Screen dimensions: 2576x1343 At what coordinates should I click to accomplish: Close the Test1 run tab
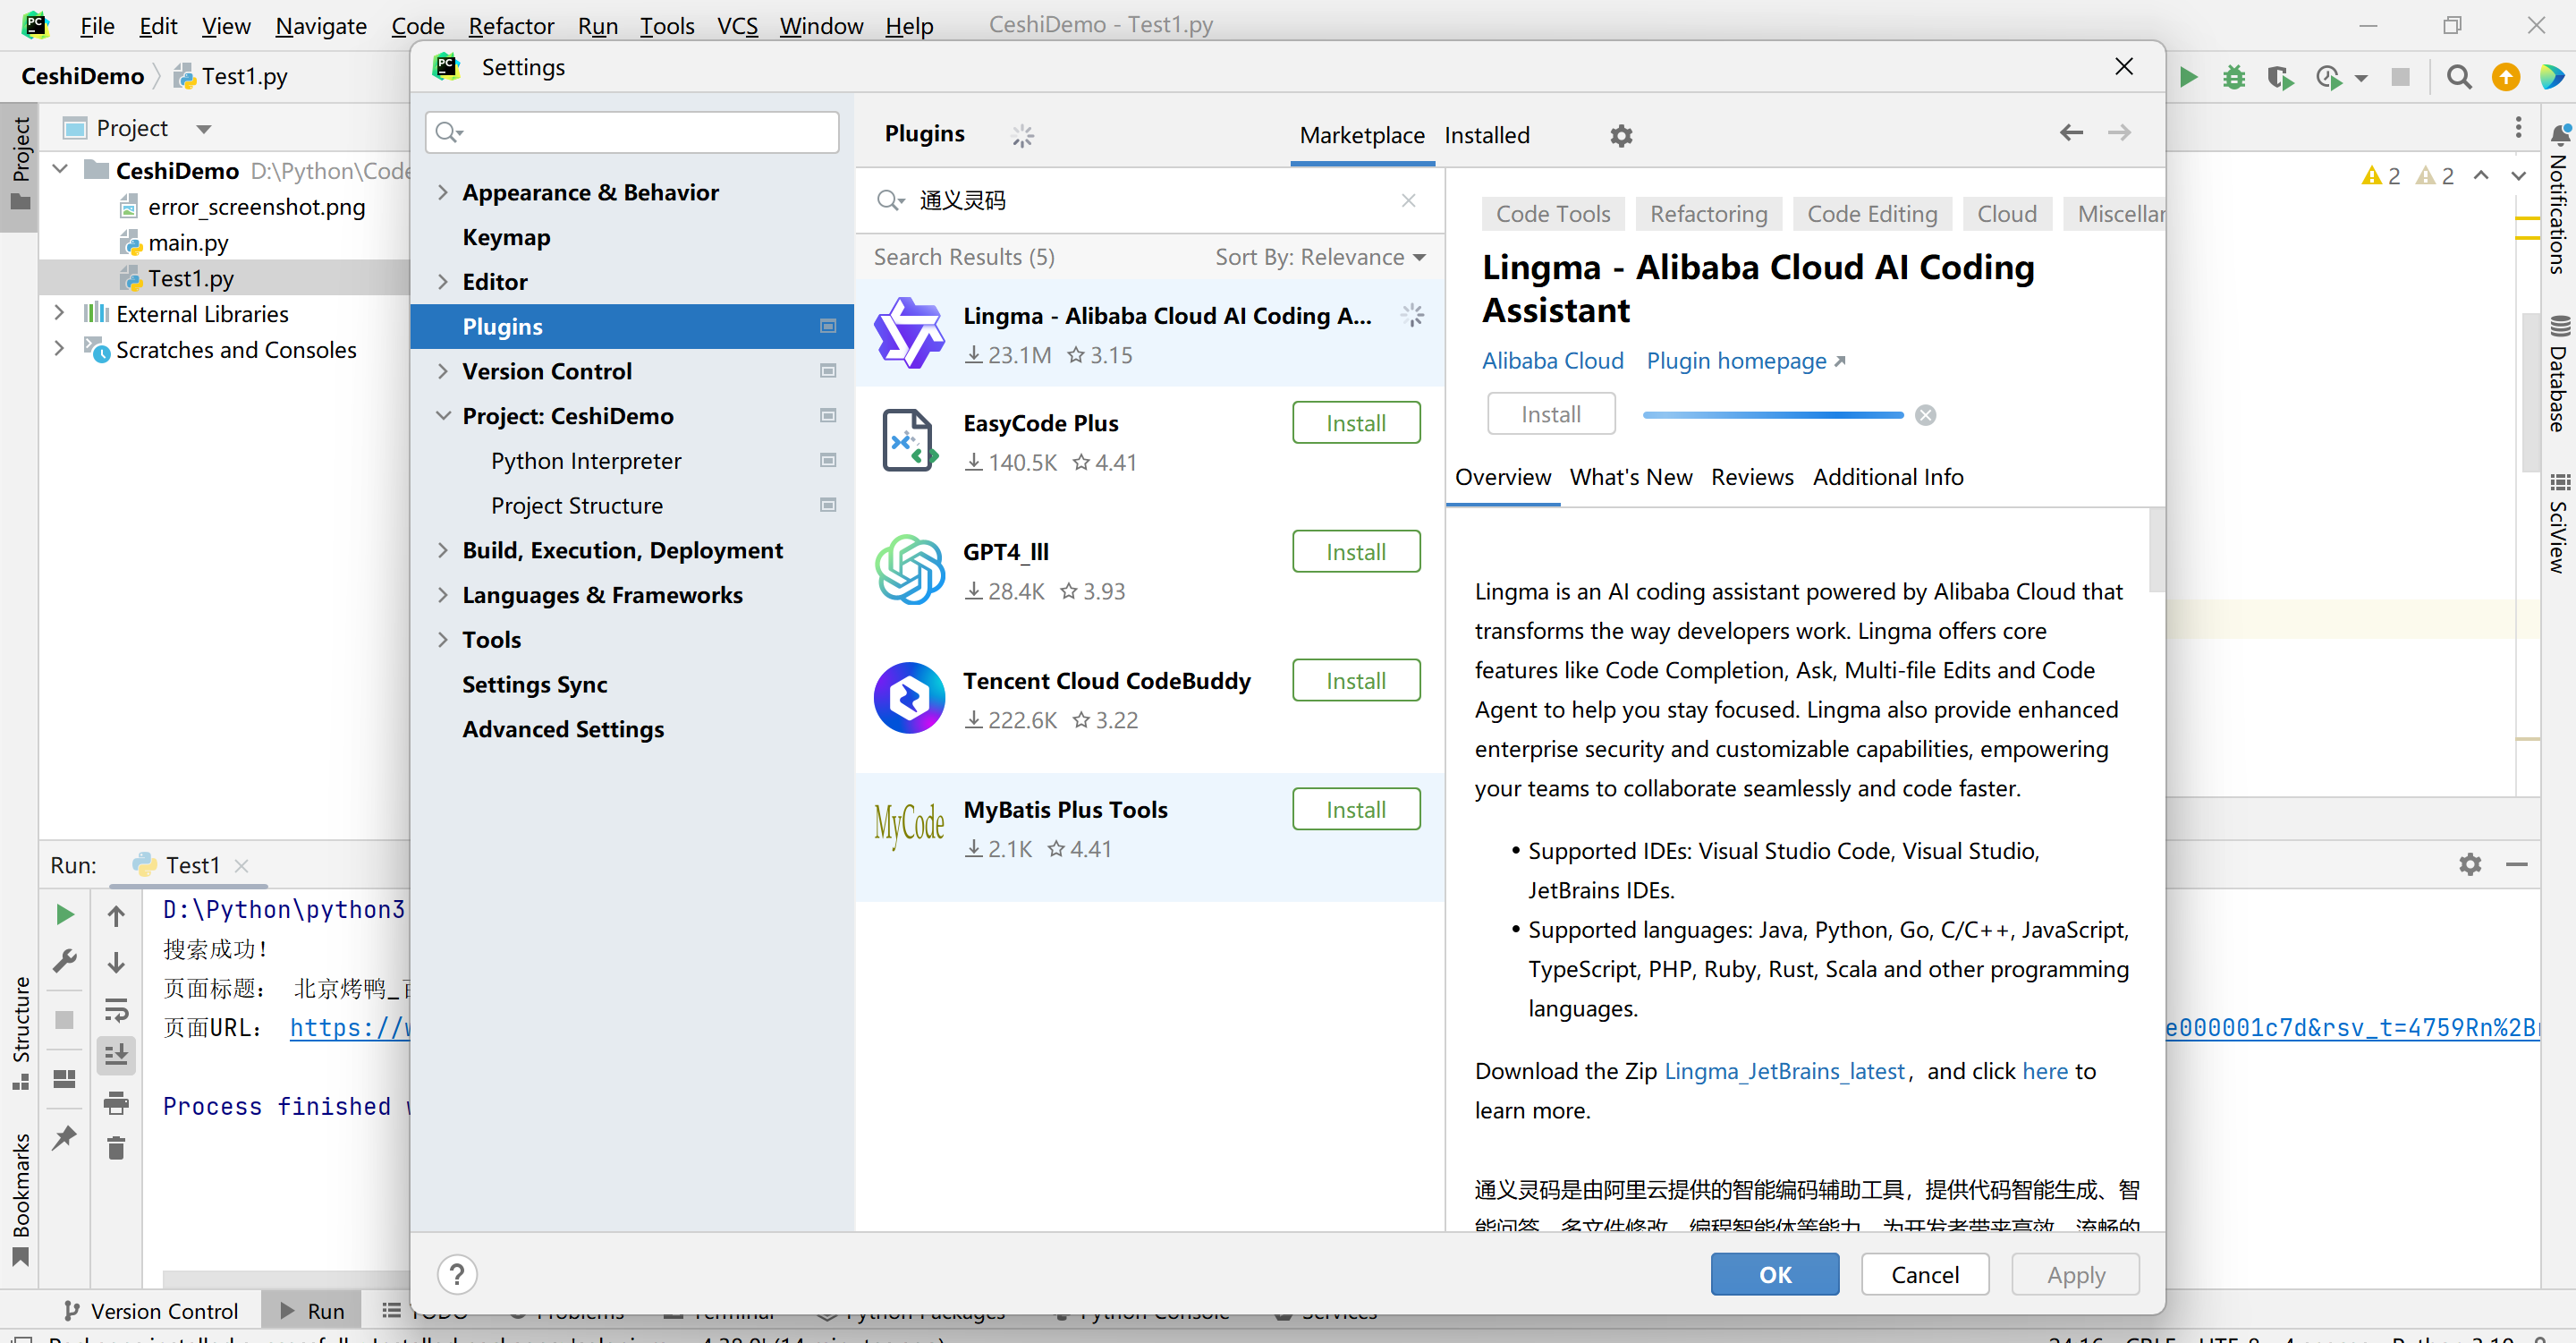[x=241, y=865]
